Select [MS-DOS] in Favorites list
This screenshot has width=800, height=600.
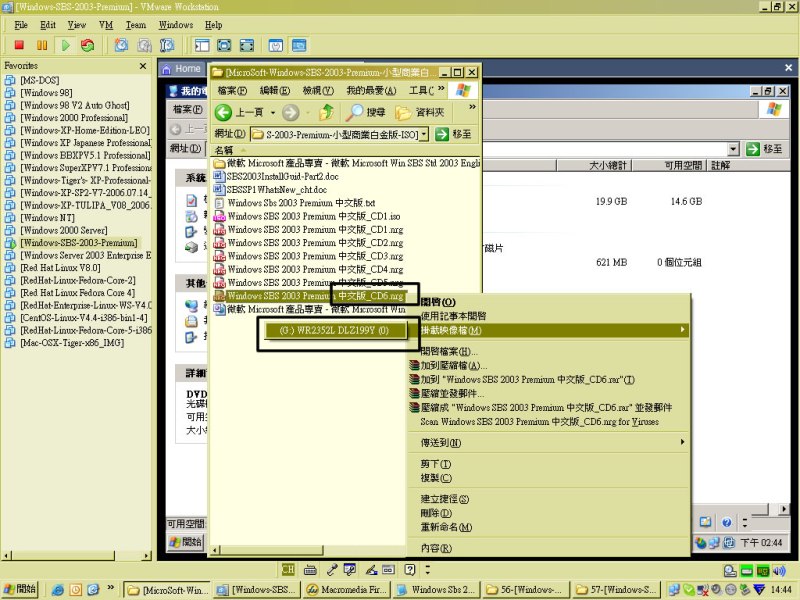[x=39, y=80]
